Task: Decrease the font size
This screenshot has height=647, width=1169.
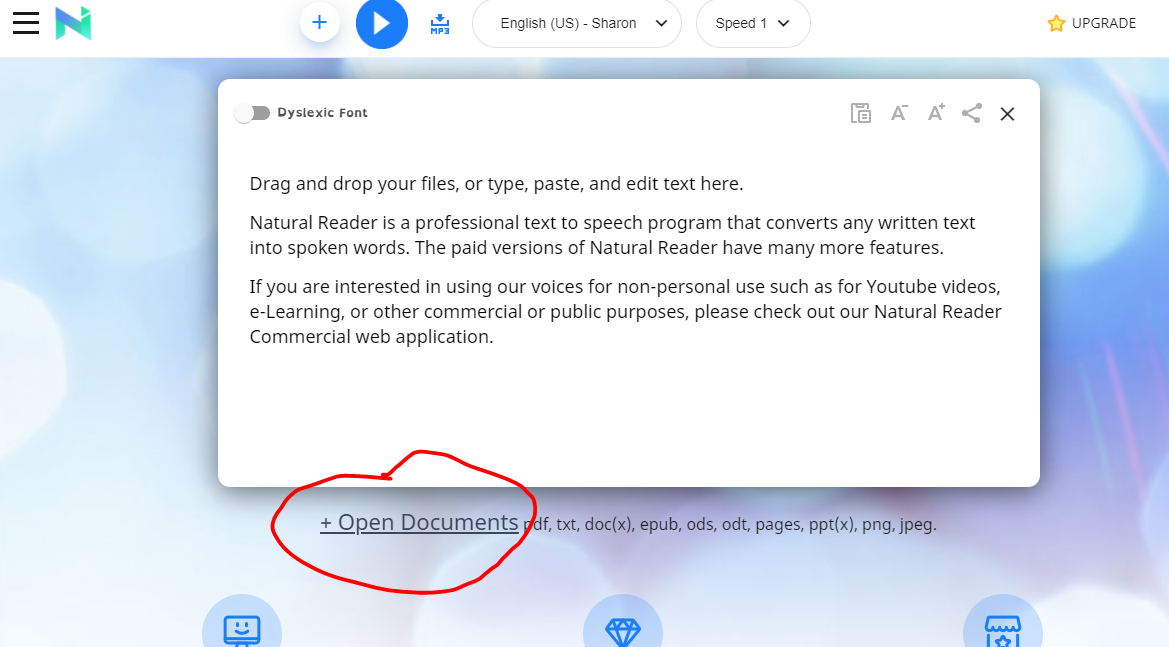Action: point(899,113)
